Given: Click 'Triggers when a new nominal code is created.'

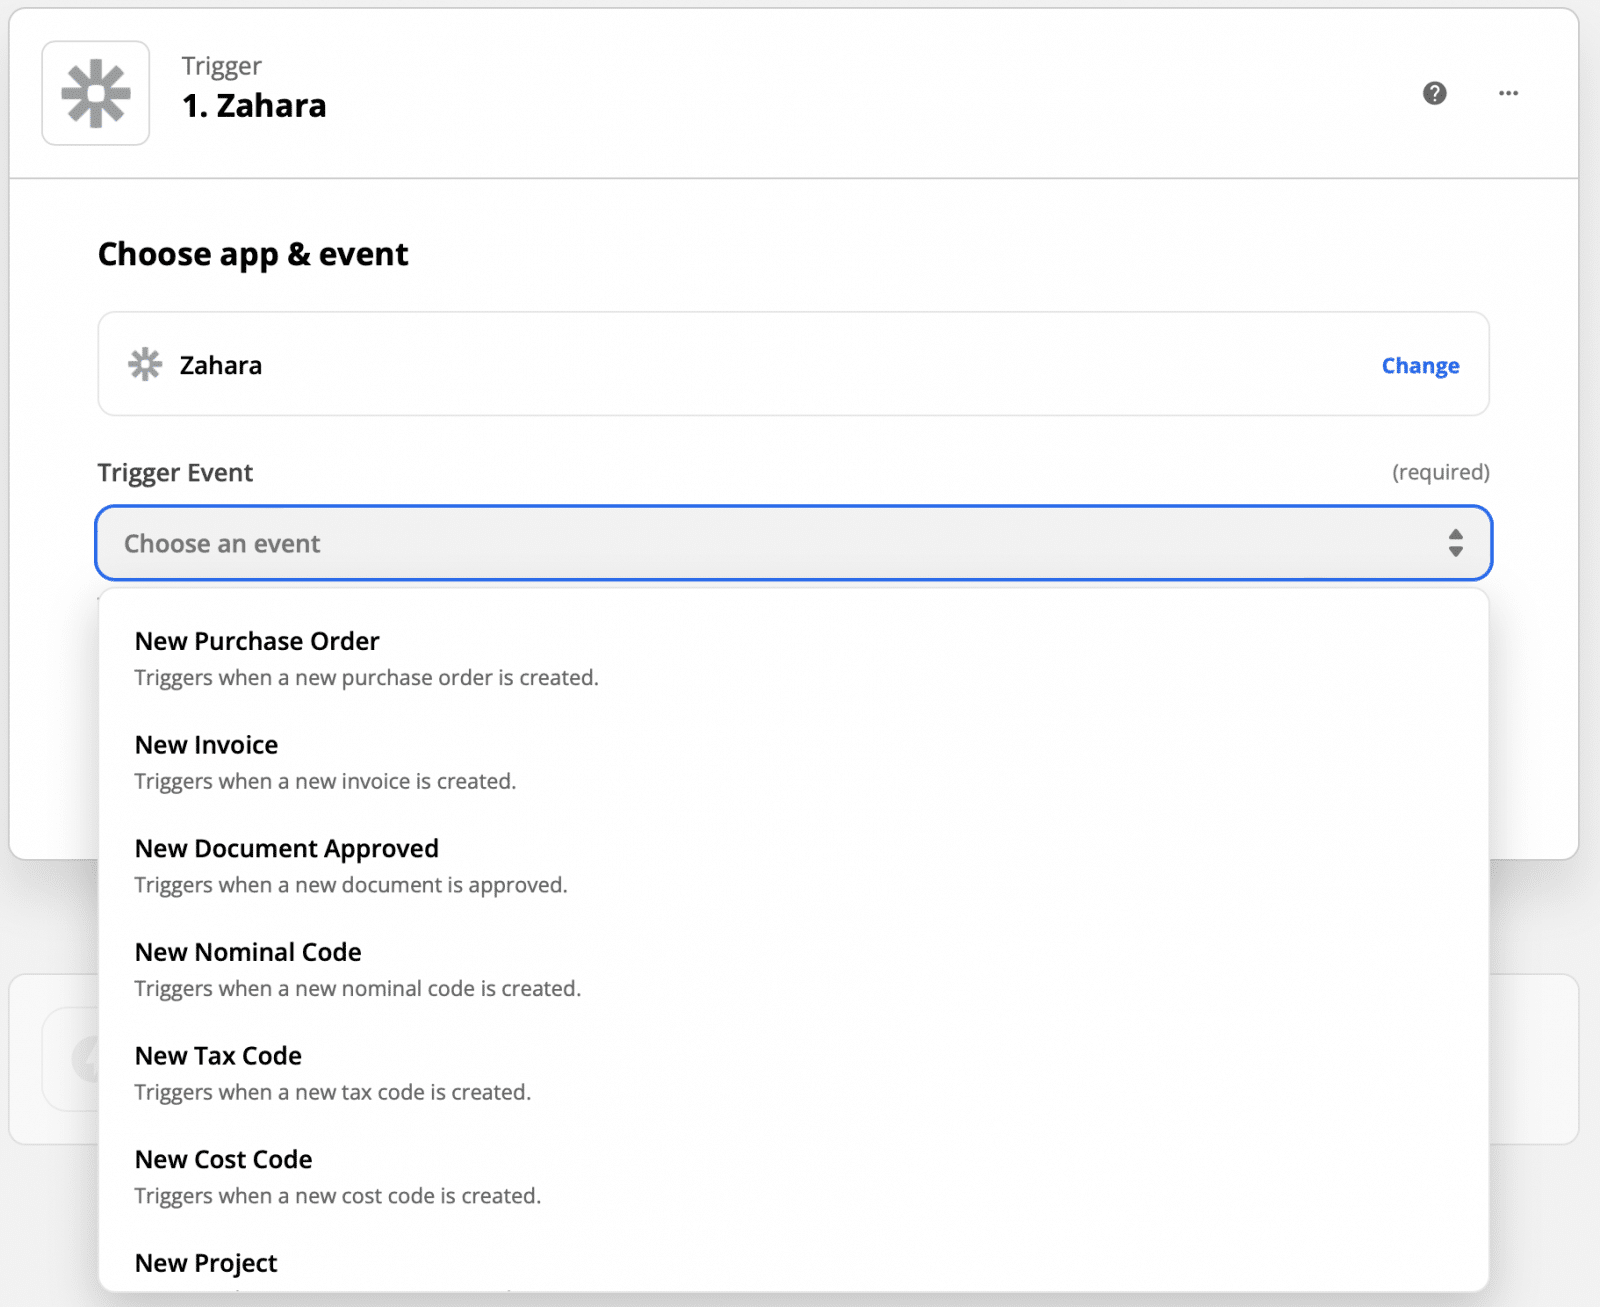Looking at the screenshot, I should [357, 988].
